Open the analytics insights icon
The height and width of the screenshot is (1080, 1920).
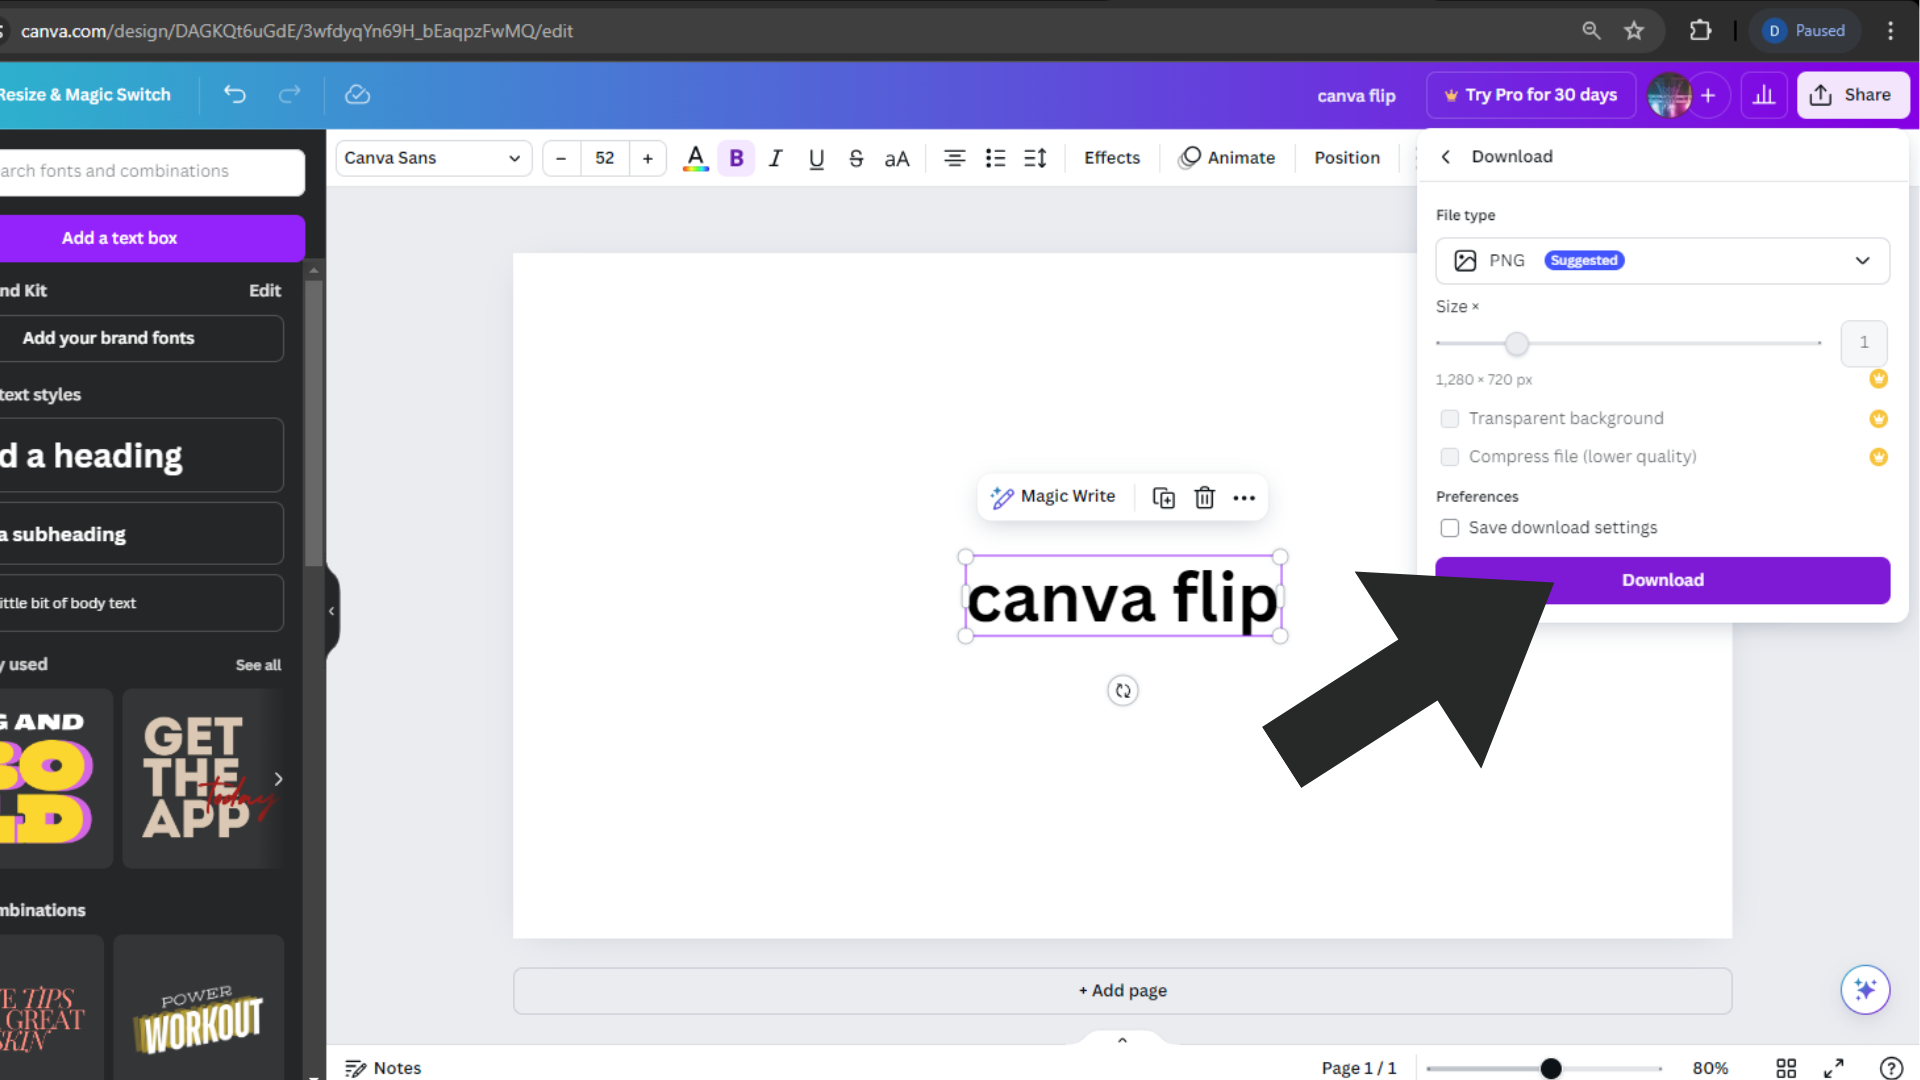[x=1764, y=95]
